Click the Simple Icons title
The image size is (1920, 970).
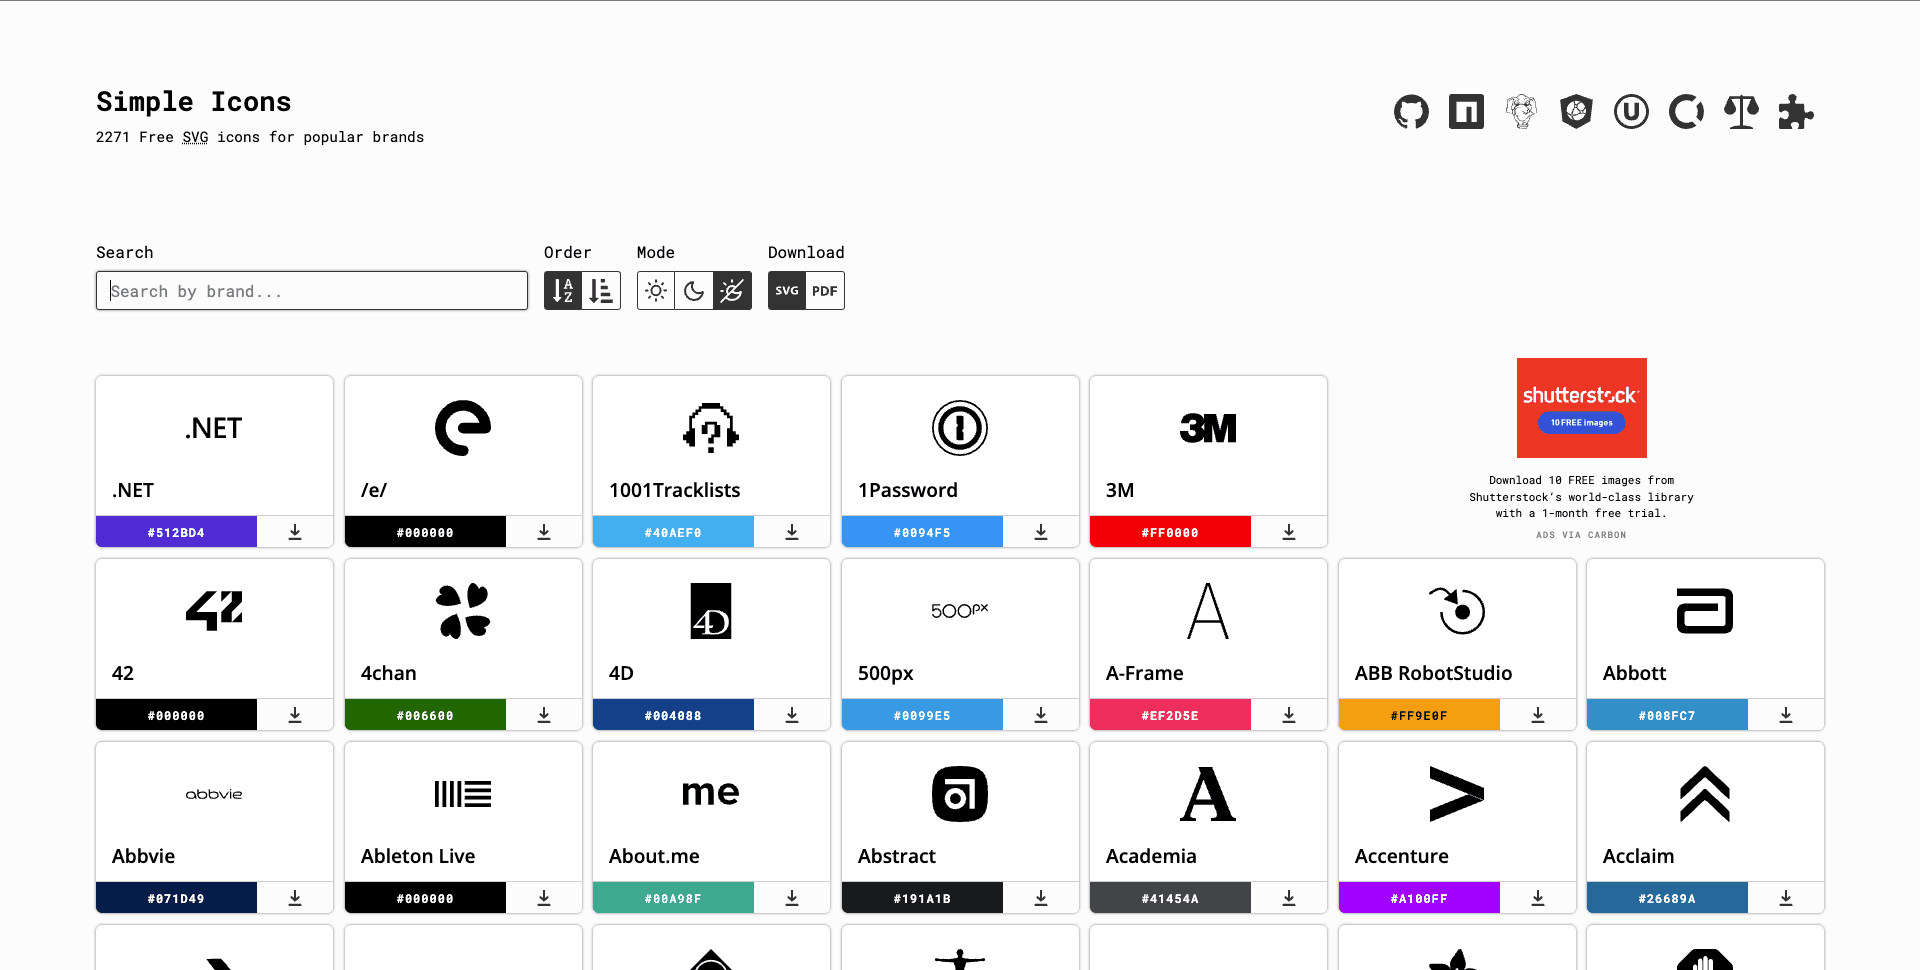click(x=194, y=102)
